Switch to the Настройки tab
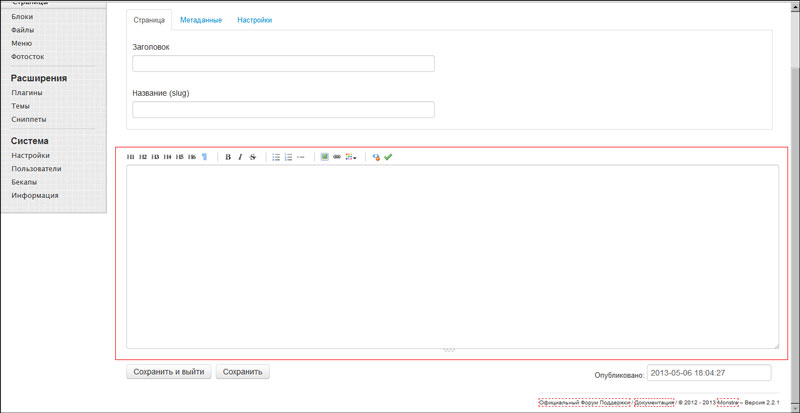Screen dimensions: 800x413 tap(254, 20)
